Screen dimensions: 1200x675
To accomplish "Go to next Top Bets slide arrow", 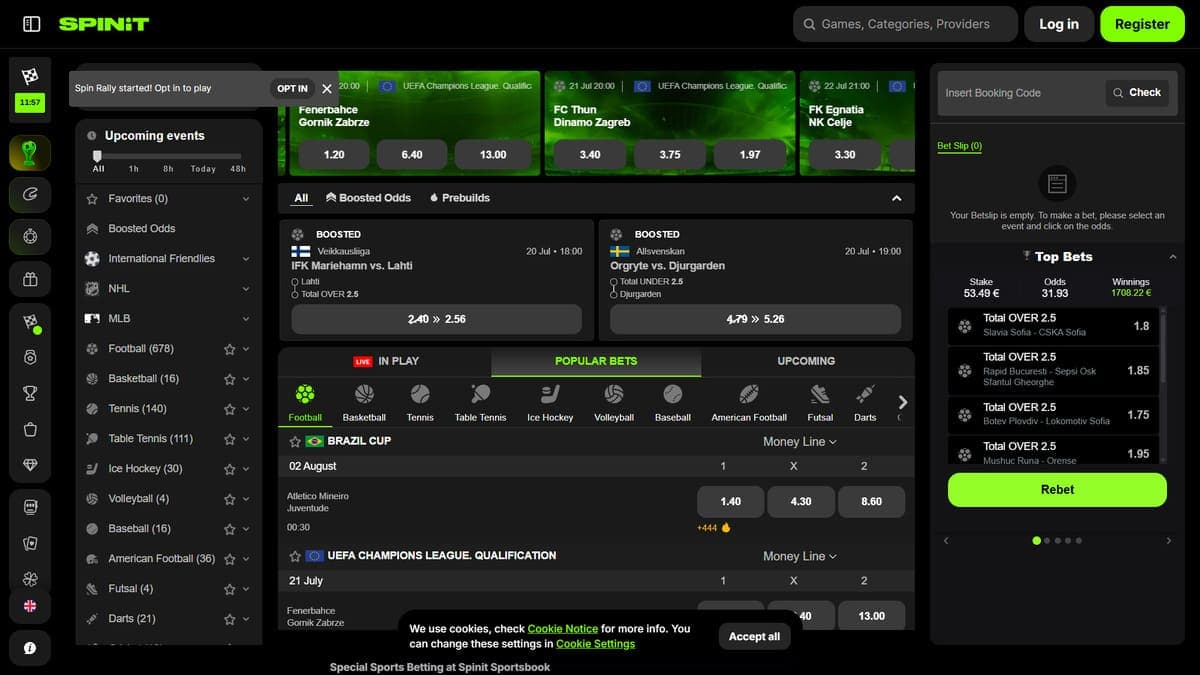I will point(1168,541).
